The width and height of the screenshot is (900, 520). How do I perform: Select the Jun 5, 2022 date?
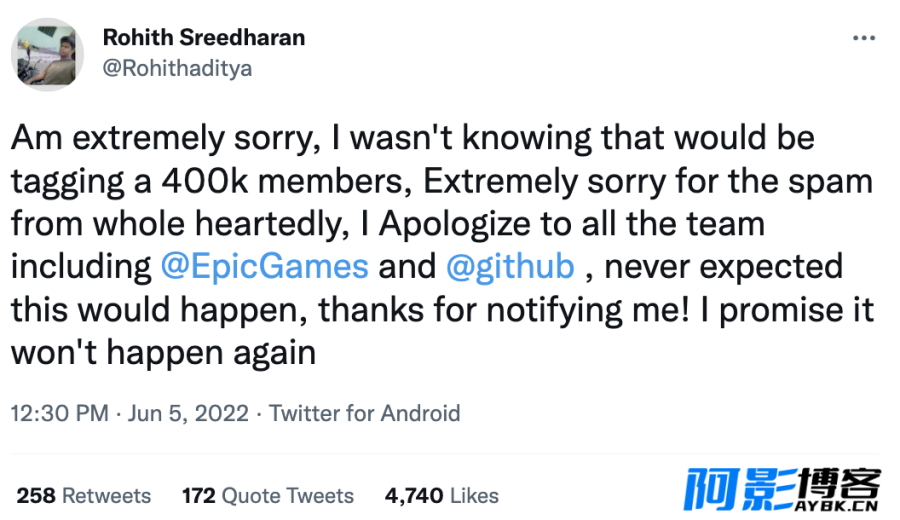pos(188,413)
